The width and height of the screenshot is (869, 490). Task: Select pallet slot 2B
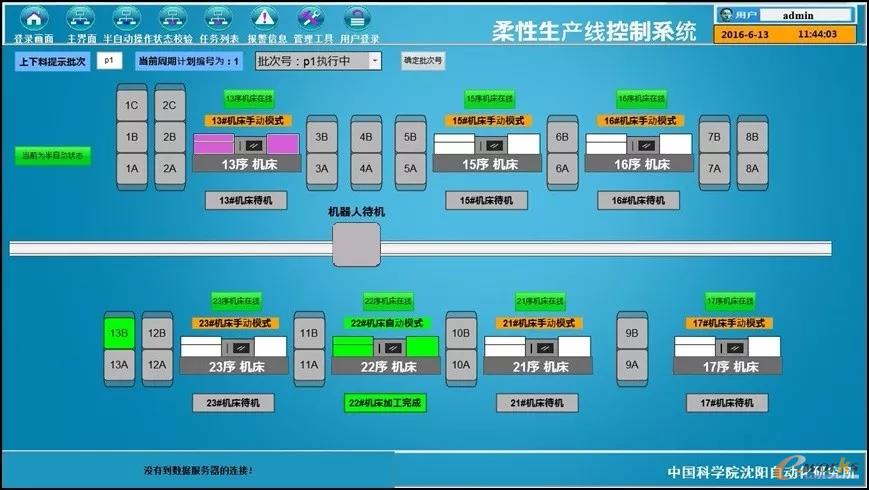[x=170, y=137]
